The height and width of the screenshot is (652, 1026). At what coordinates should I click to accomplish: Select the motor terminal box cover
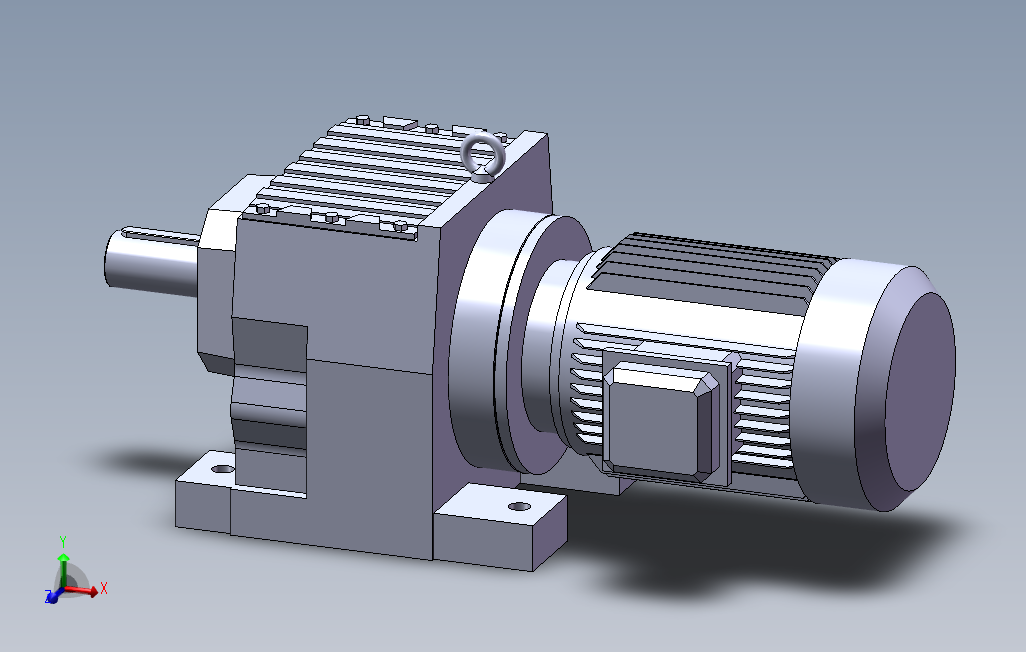click(x=661, y=421)
